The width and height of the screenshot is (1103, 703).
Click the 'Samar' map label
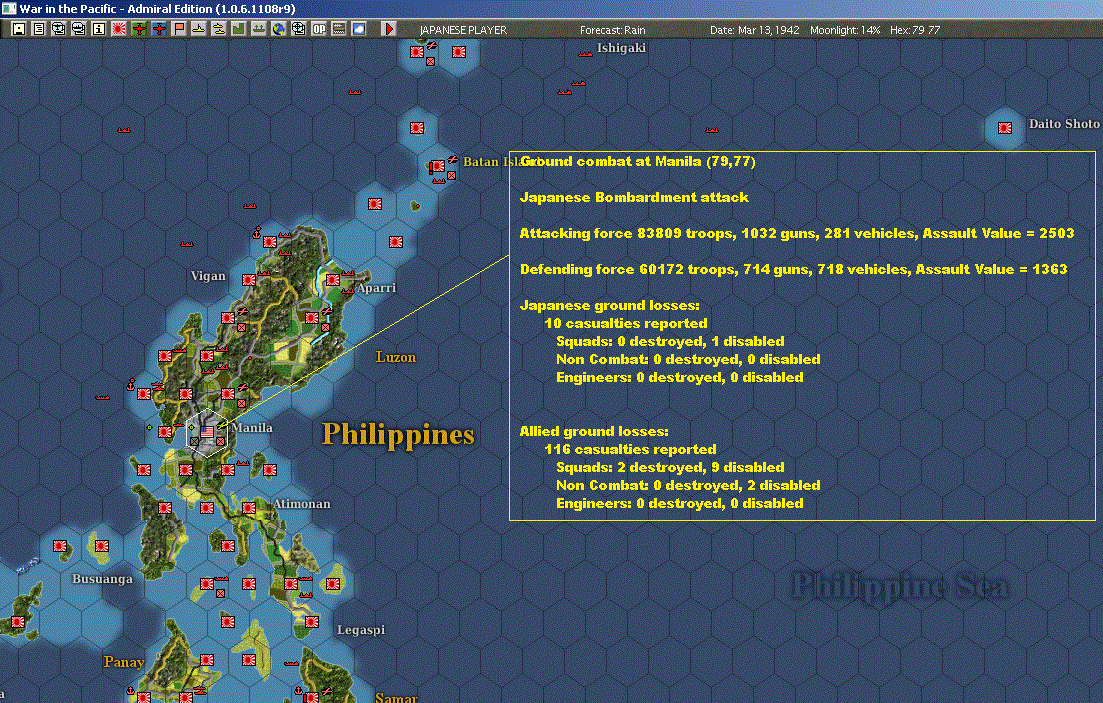click(x=396, y=697)
